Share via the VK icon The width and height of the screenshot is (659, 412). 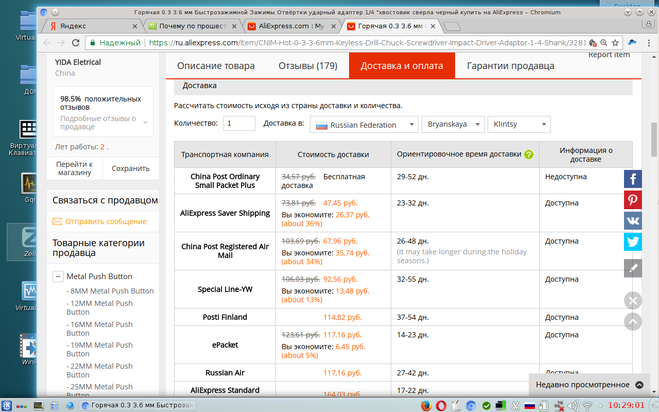(x=633, y=221)
